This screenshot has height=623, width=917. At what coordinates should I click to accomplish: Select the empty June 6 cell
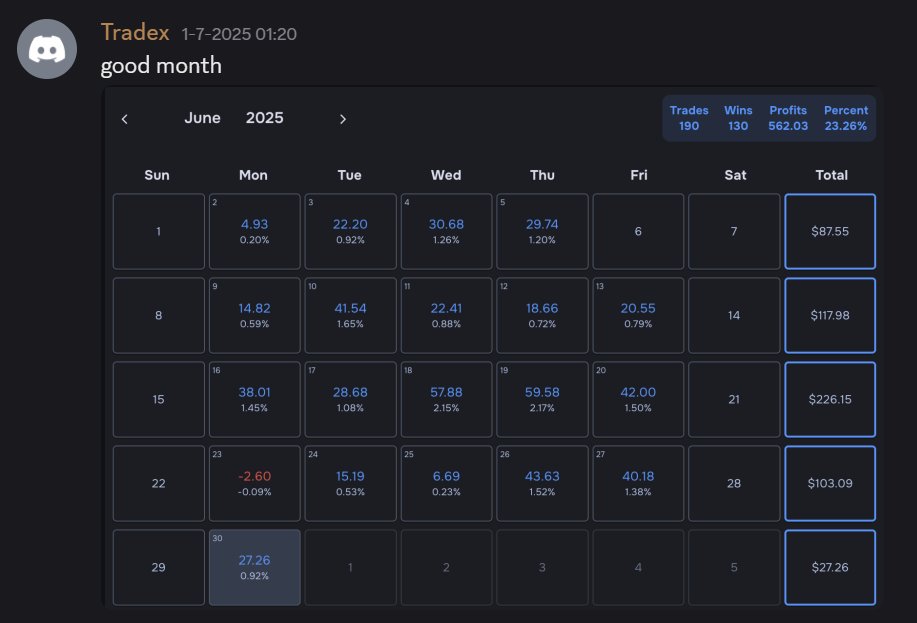point(638,231)
